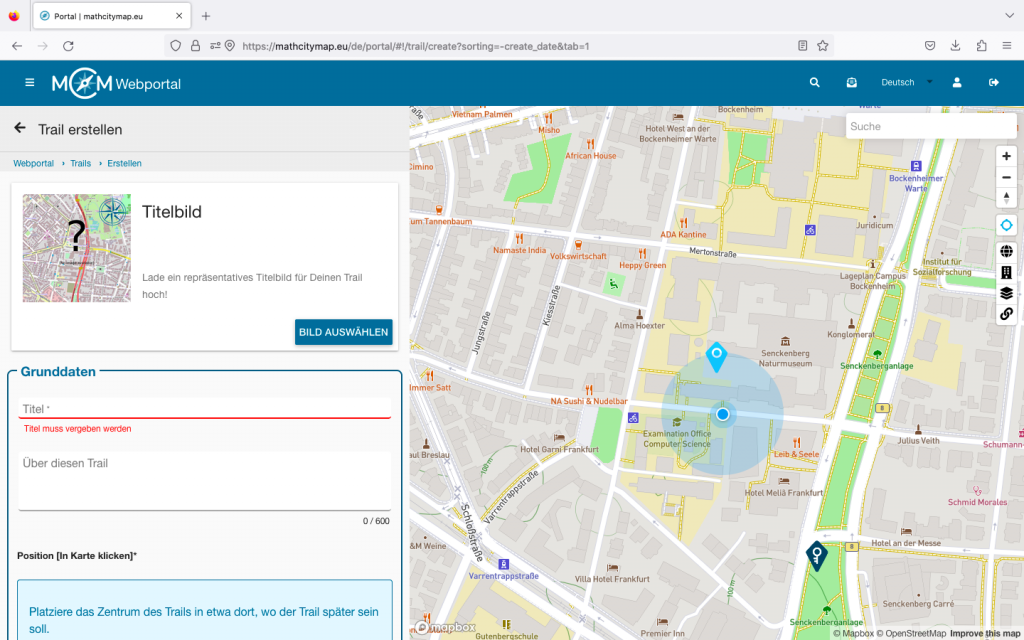Click the link icon map control
1024x640 pixels.
coord(1006,314)
